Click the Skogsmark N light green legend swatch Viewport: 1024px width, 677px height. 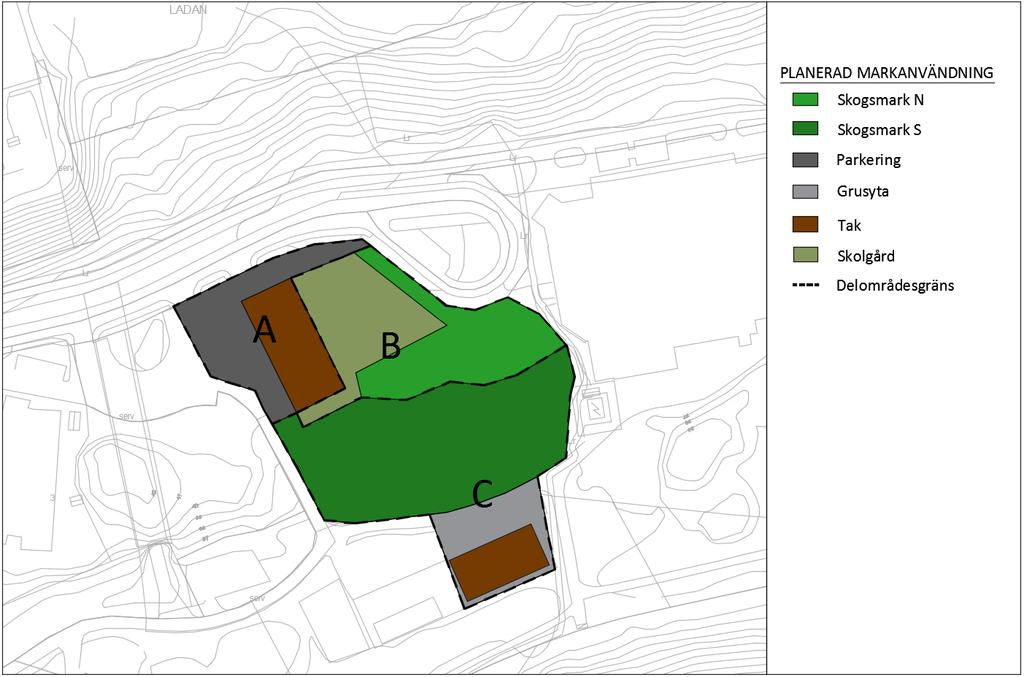(x=805, y=100)
